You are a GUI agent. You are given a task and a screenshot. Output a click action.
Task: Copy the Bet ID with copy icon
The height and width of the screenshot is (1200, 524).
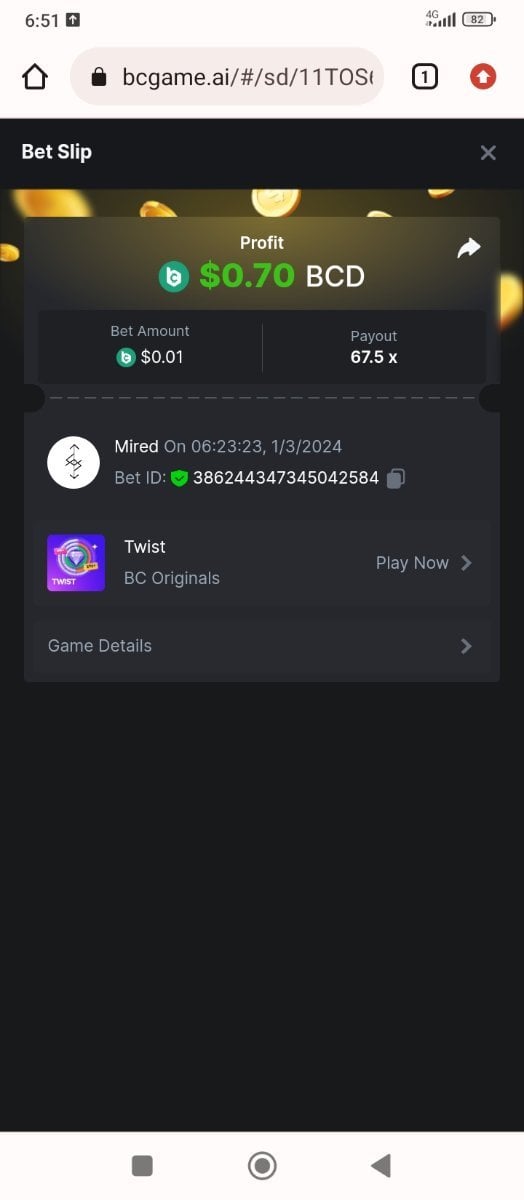pos(396,478)
